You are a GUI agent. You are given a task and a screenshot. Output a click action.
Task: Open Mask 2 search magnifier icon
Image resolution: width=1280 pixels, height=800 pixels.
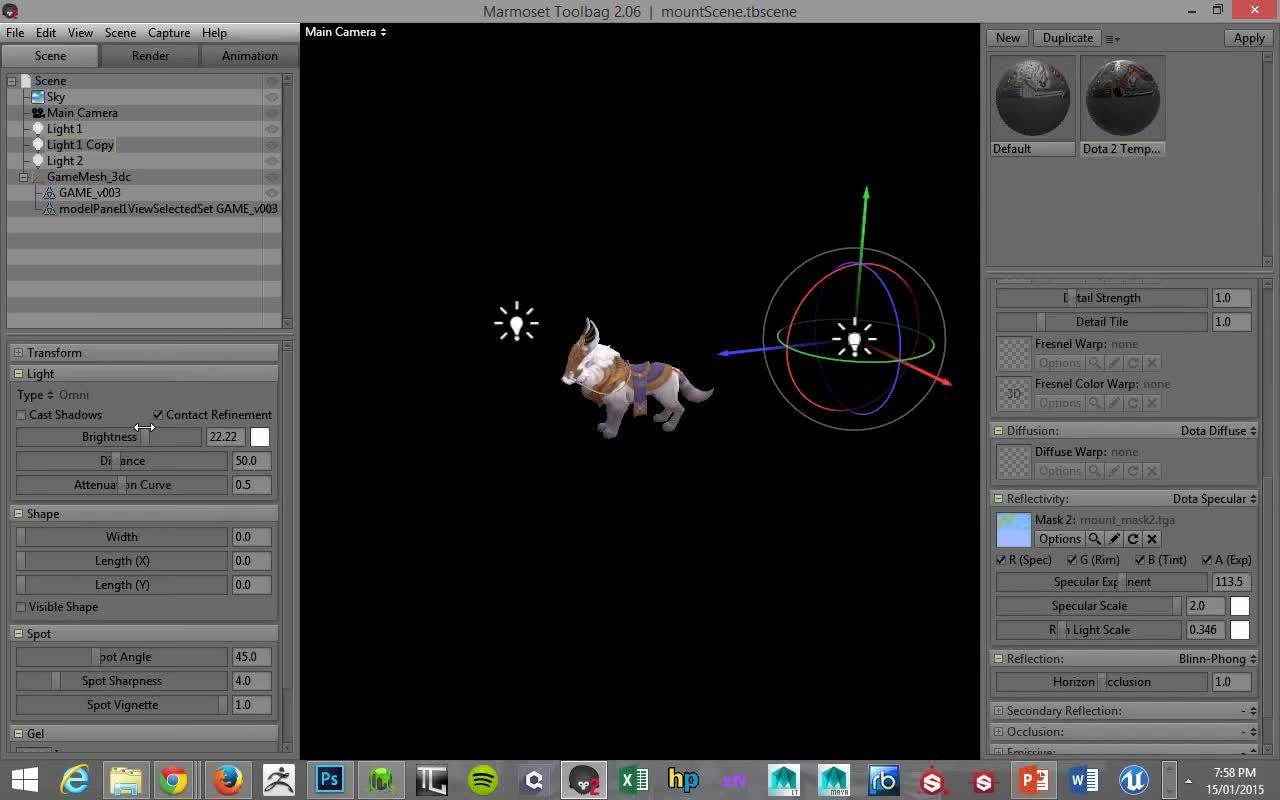click(1095, 539)
